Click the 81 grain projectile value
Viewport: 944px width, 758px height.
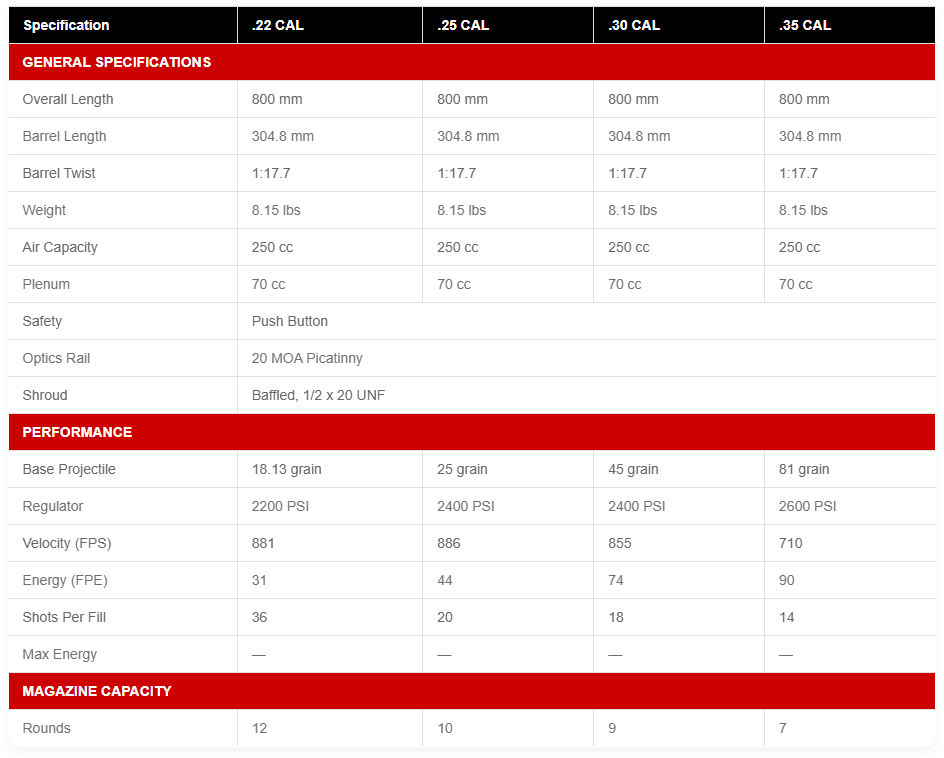pos(804,470)
